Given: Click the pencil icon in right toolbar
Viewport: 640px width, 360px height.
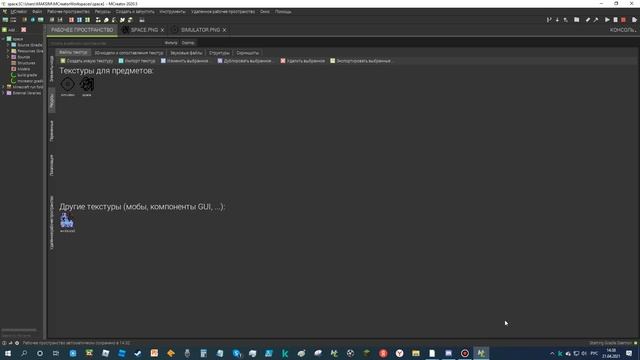Looking at the screenshot, I should [588, 20].
